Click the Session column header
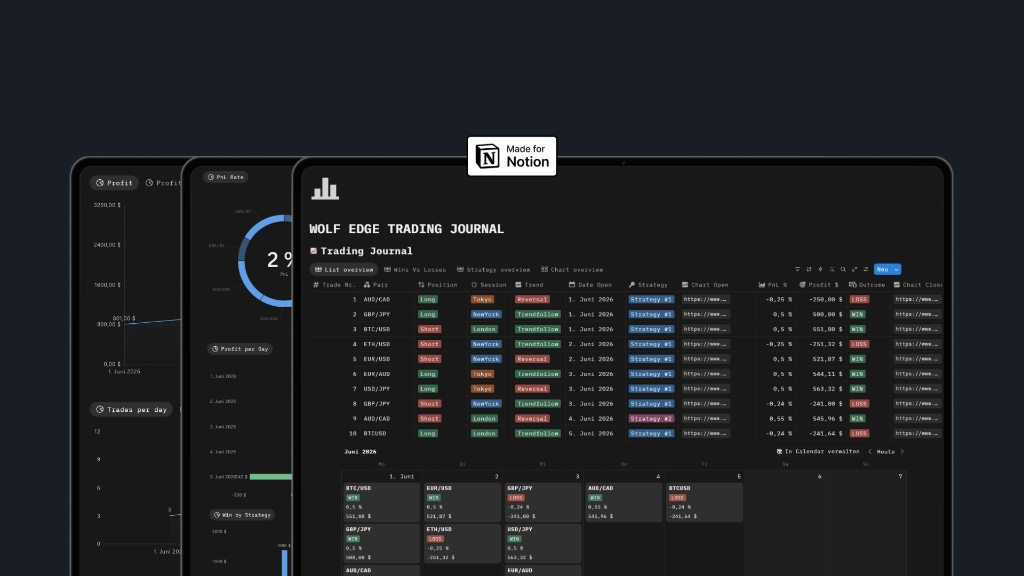 [x=488, y=285]
